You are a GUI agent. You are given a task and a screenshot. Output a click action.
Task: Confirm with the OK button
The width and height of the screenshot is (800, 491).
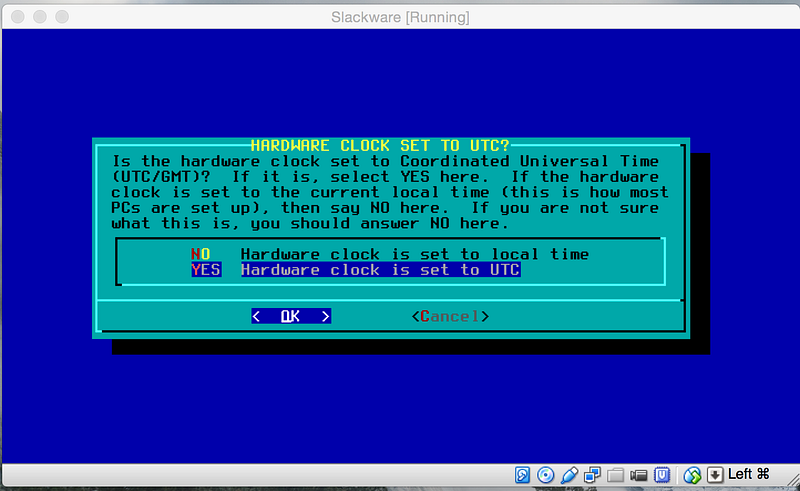(291, 316)
